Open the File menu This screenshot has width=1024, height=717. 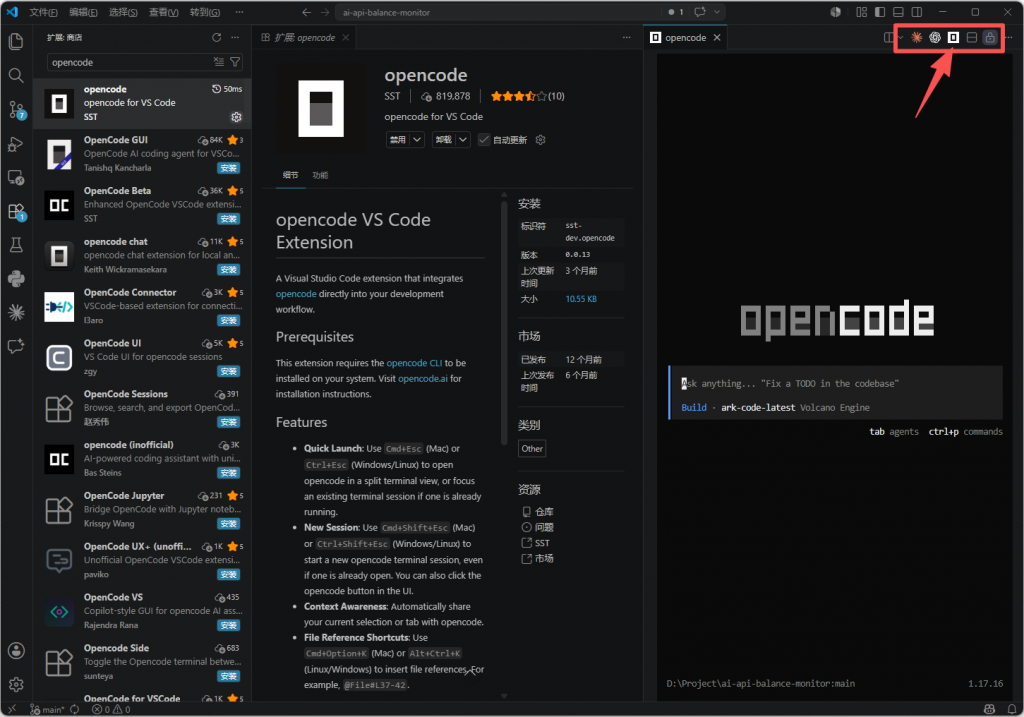[43, 12]
